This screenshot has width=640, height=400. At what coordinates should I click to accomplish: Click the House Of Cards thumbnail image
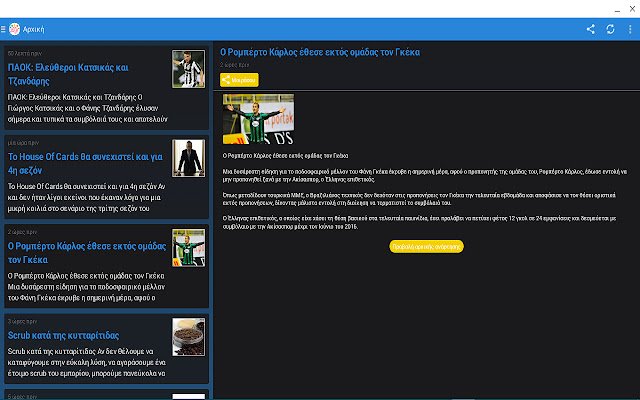(x=189, y=158)
